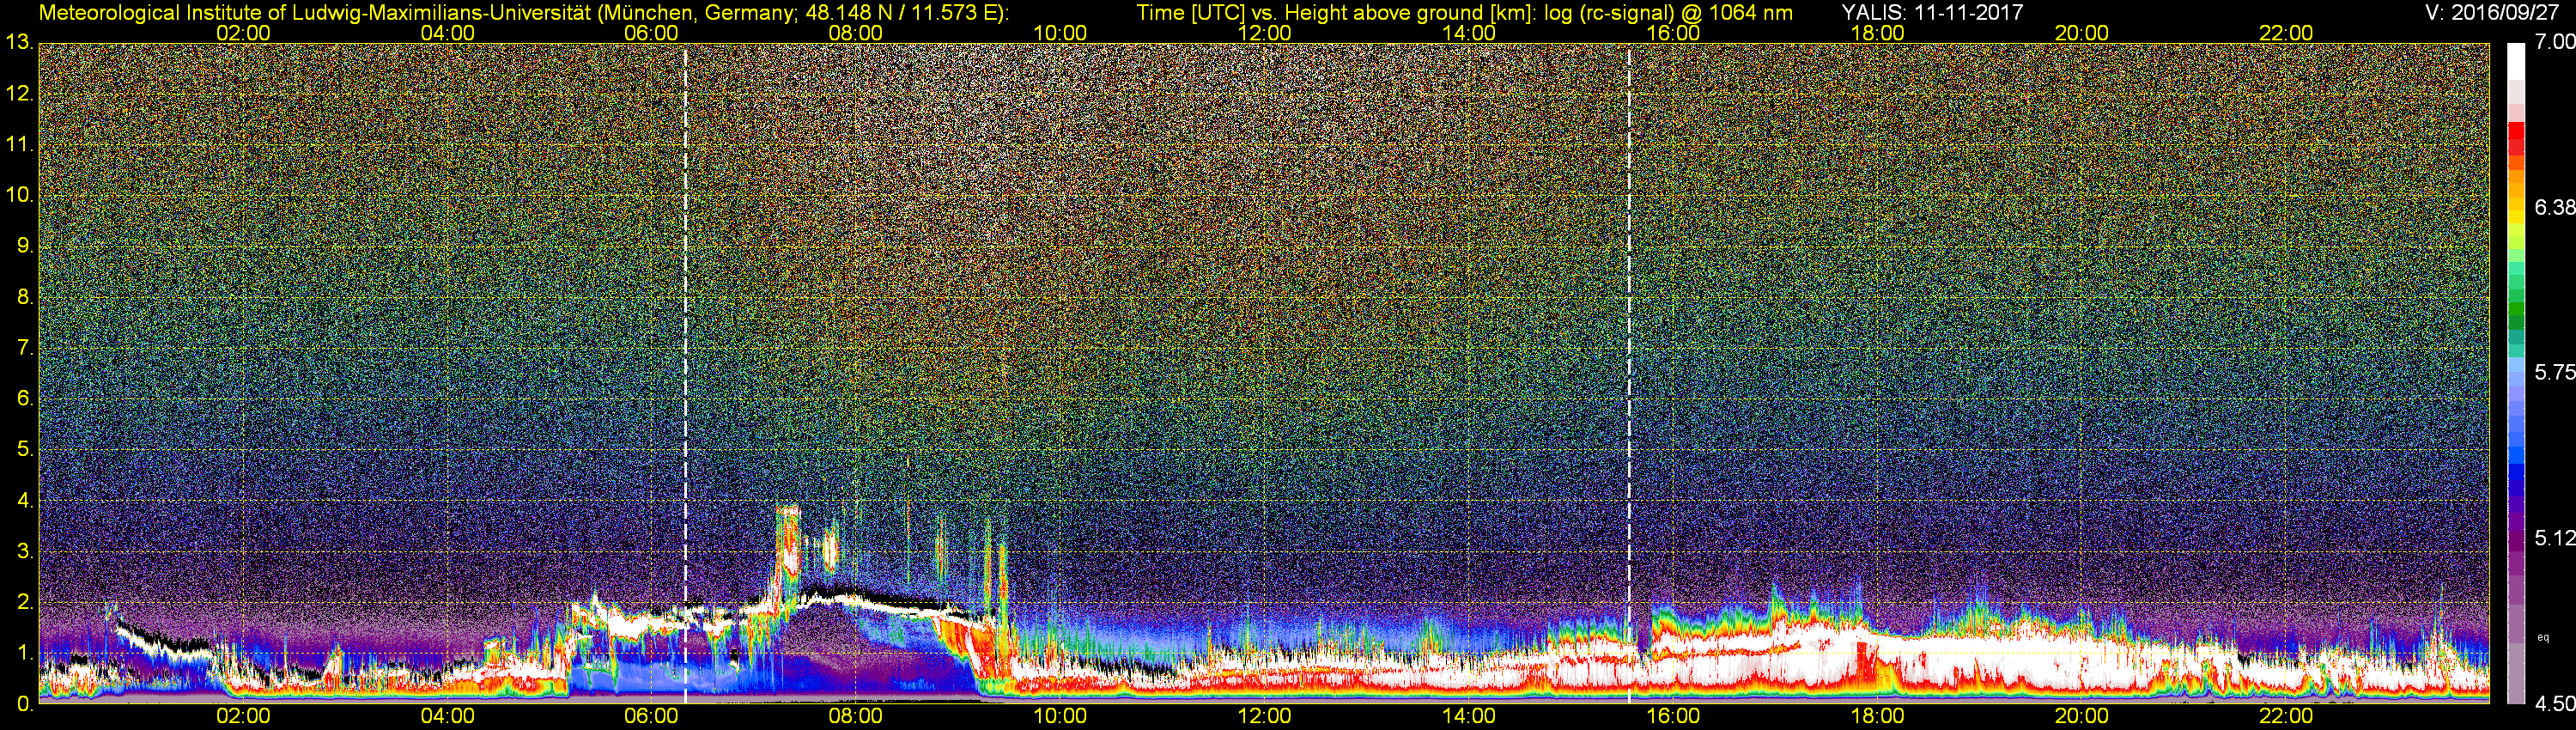2576x730 pixels.
Task: Select 14:00 on the bottom time axis
Action: click(1469, 716)
